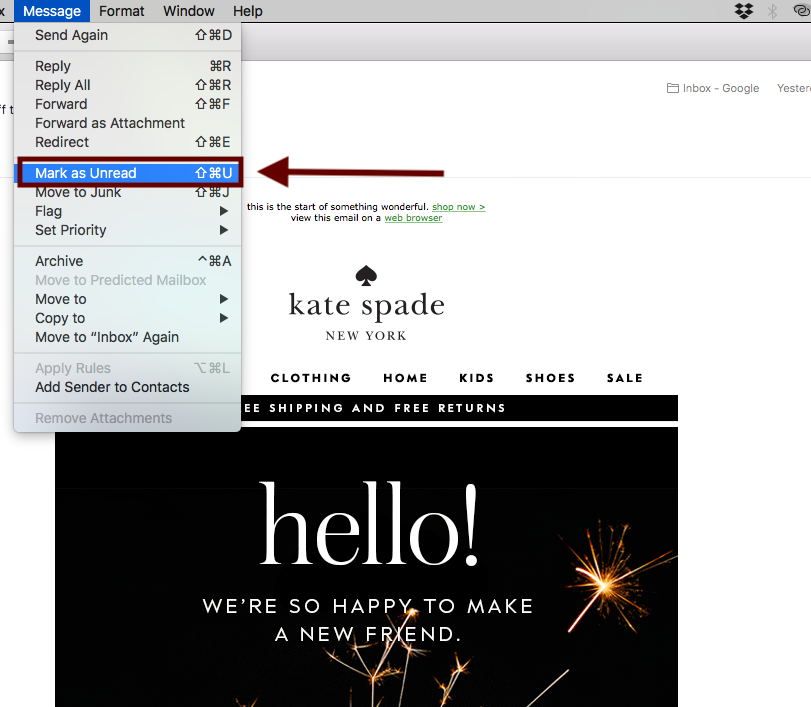
Task: Select Forward as Attachment
Action: (110, 123)
